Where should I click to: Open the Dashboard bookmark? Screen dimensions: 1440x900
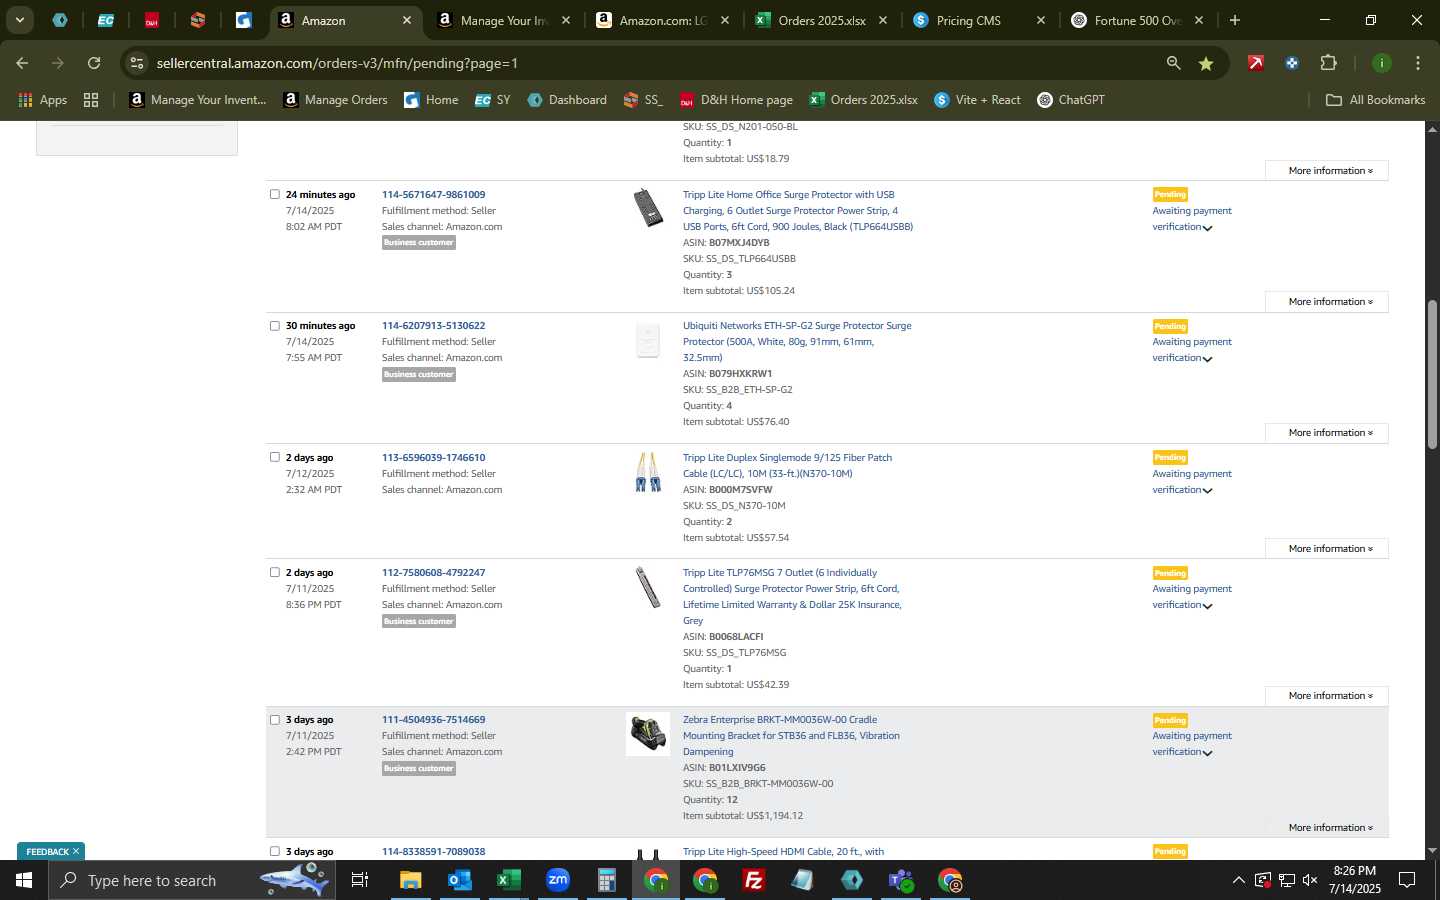(x=566, y=100)
